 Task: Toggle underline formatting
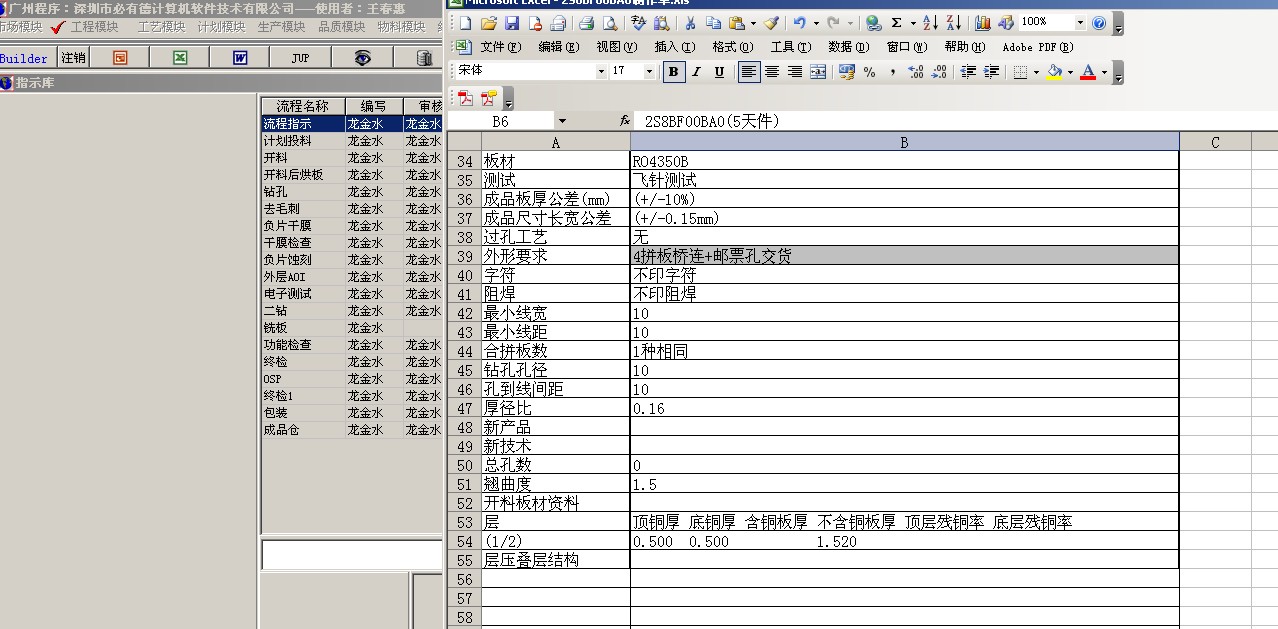(x=720, y=71)
